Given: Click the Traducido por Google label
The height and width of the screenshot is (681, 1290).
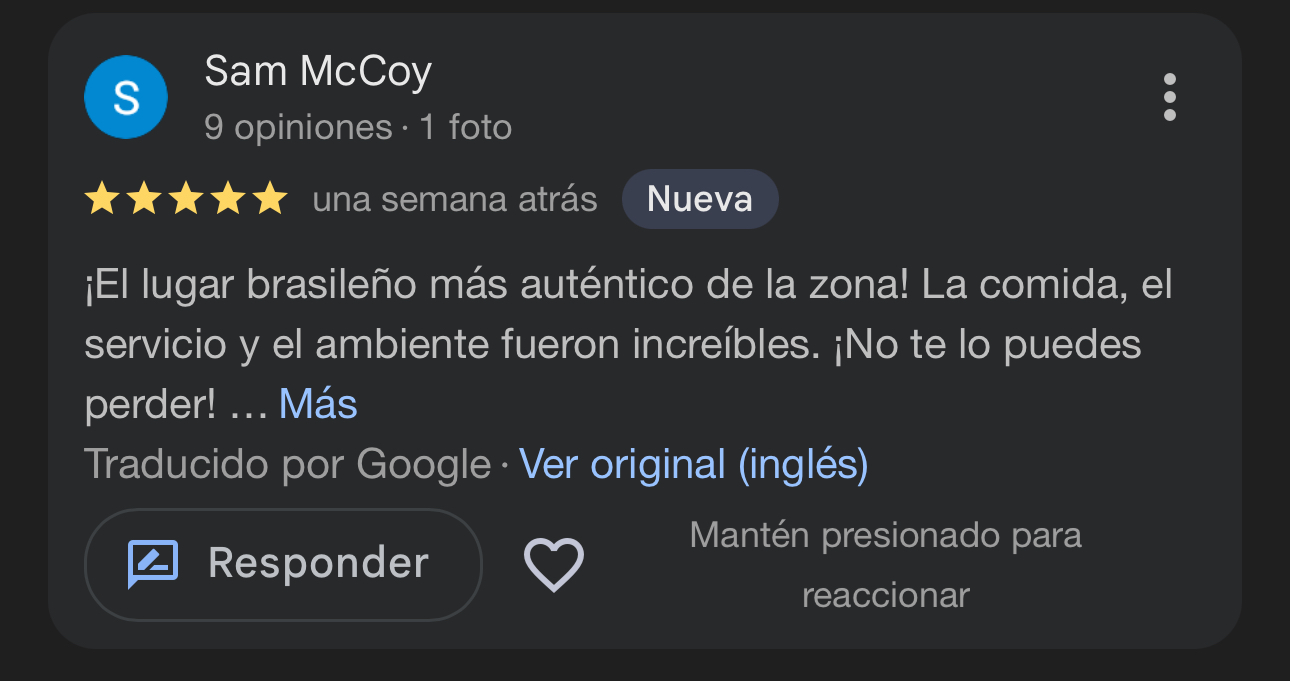Looking at the screenshot, I should (x=288, y=465).
